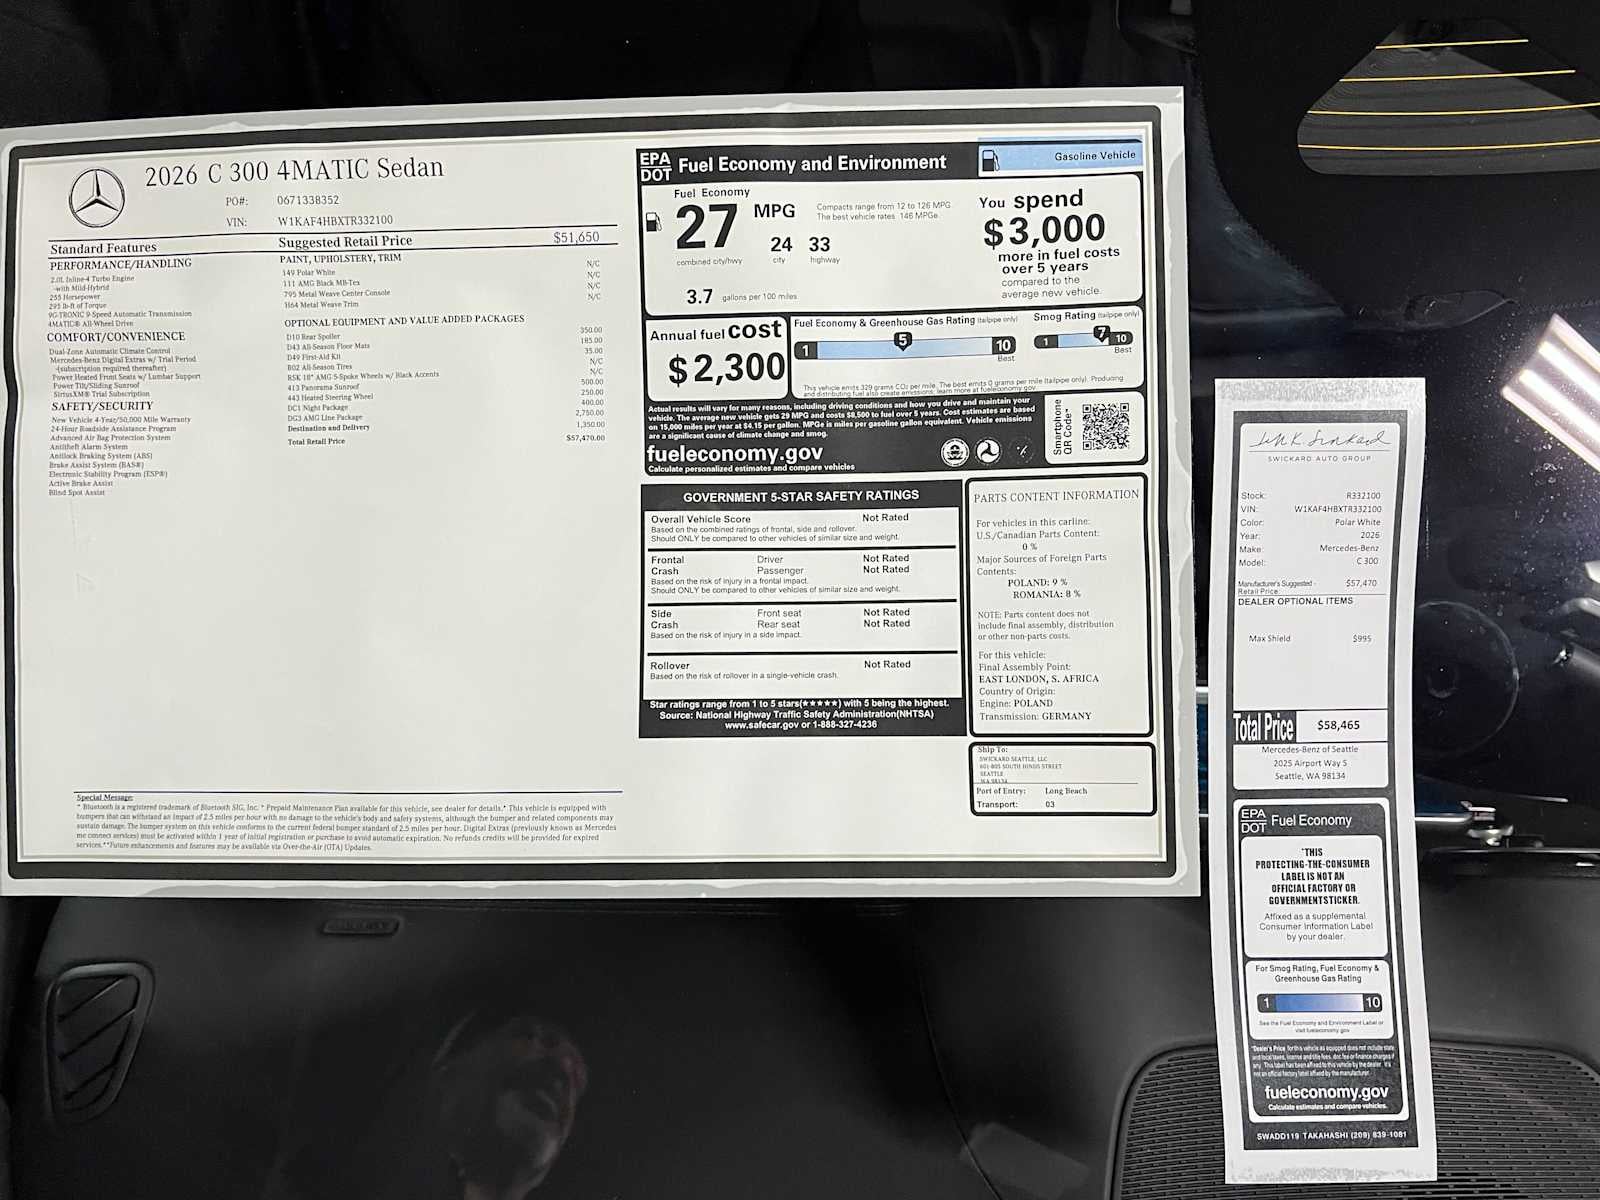Click the "DC1 Night Package" option
The height and width of the screenshot is (1200, 1600).
(x=318, y=408)
